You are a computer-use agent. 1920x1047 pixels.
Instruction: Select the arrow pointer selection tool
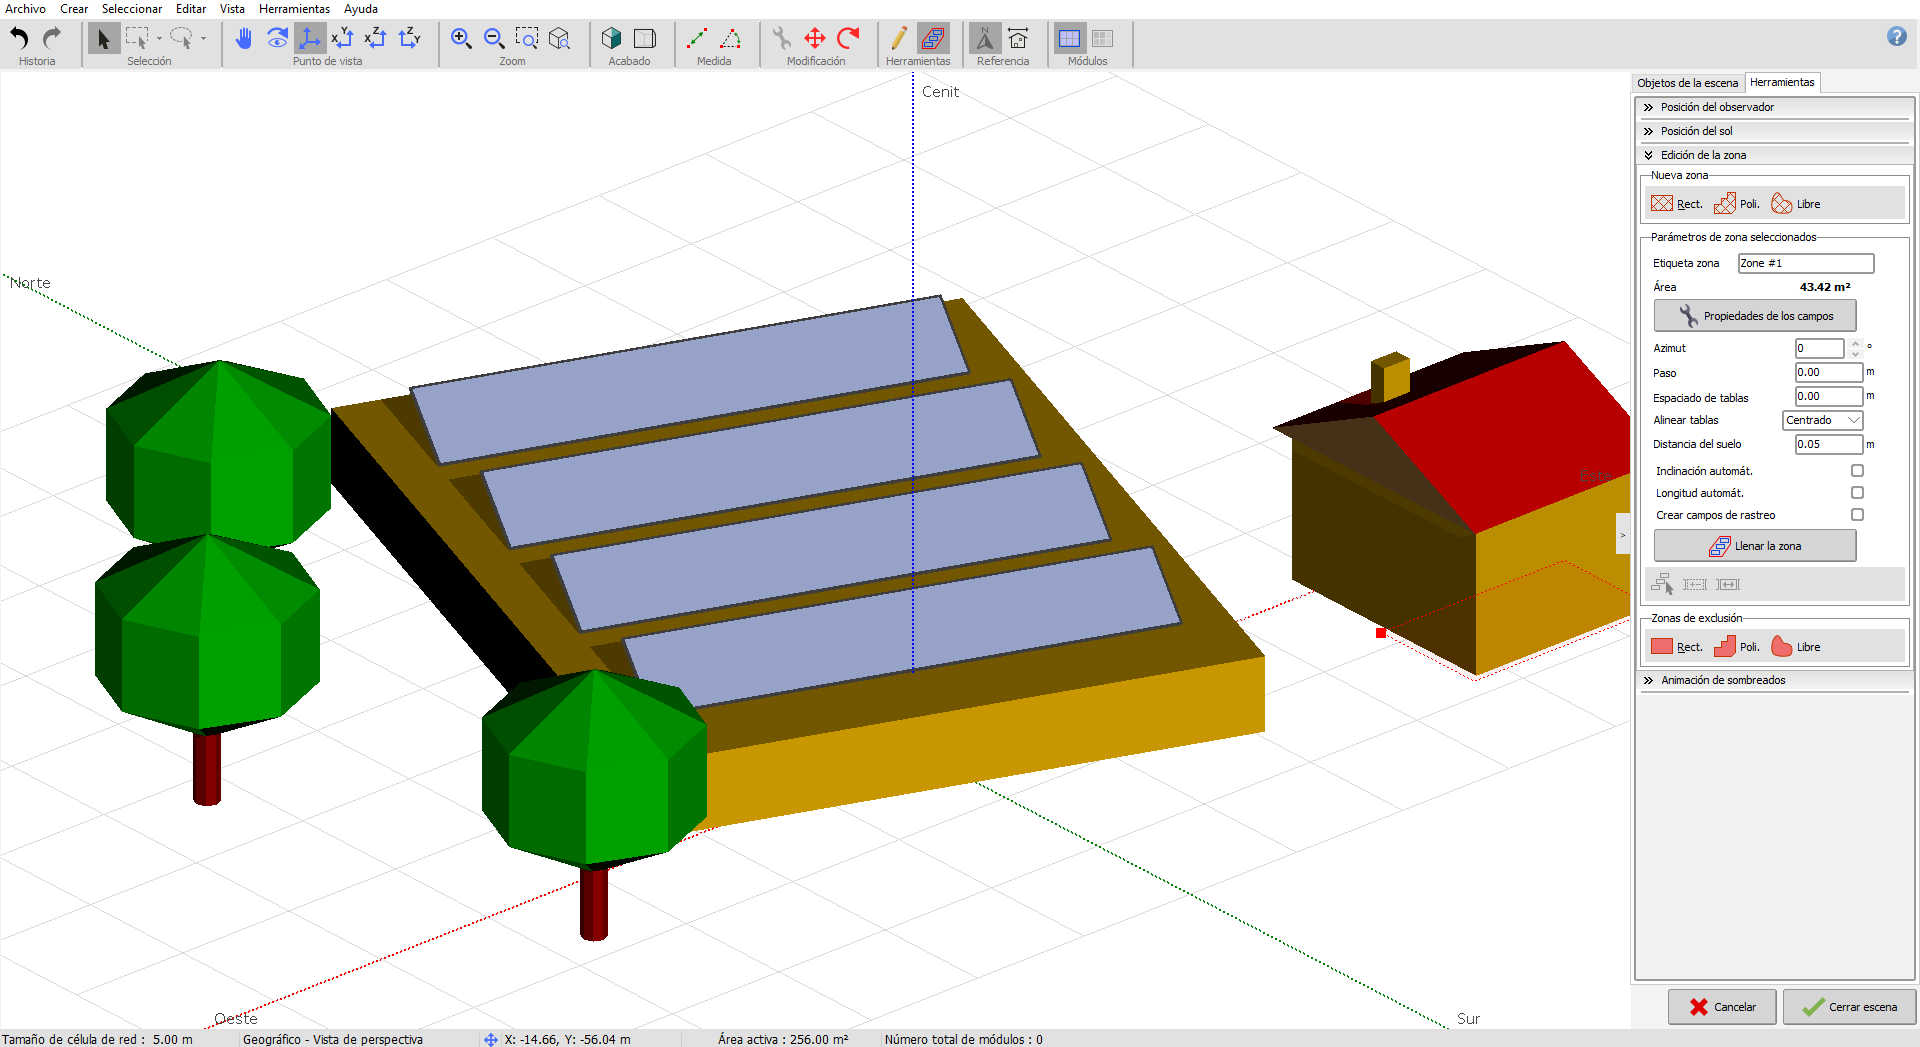point(103,38)
